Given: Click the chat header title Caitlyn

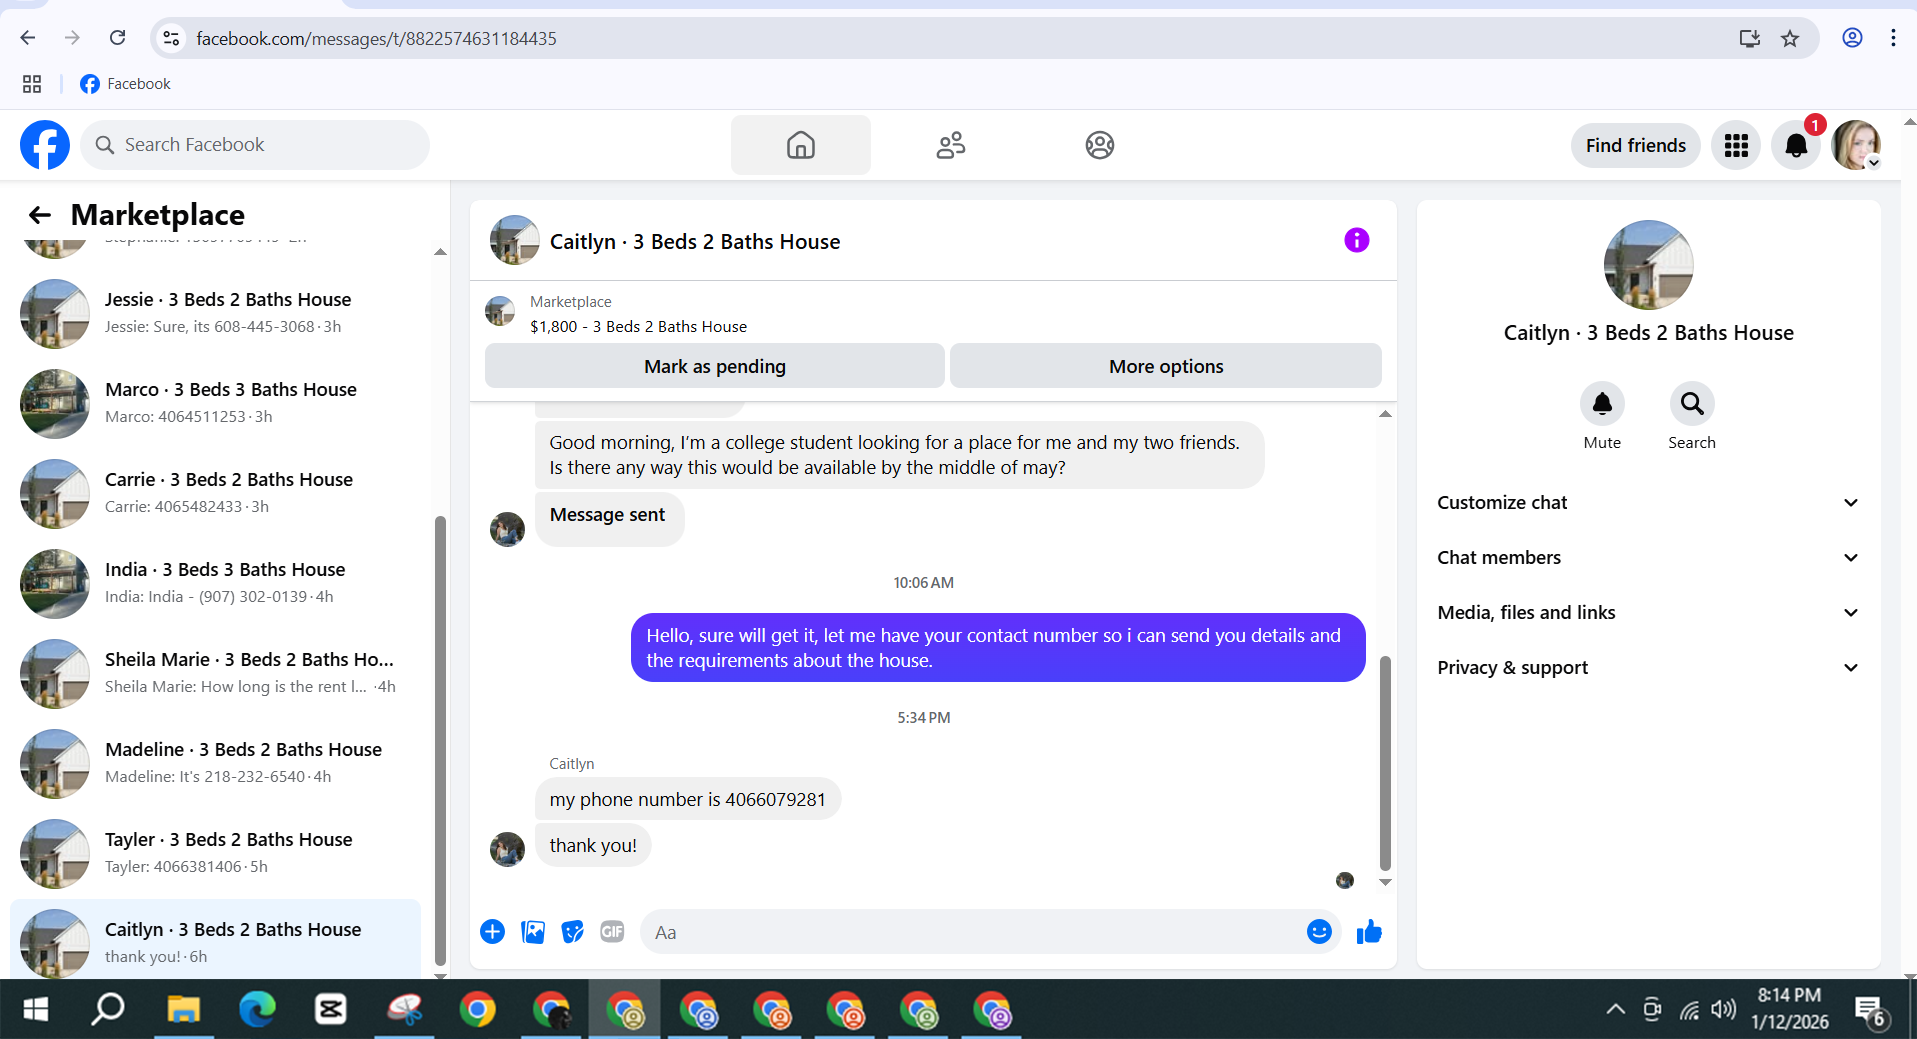Looking at the screenshot, I should click(x=694, y=241).
